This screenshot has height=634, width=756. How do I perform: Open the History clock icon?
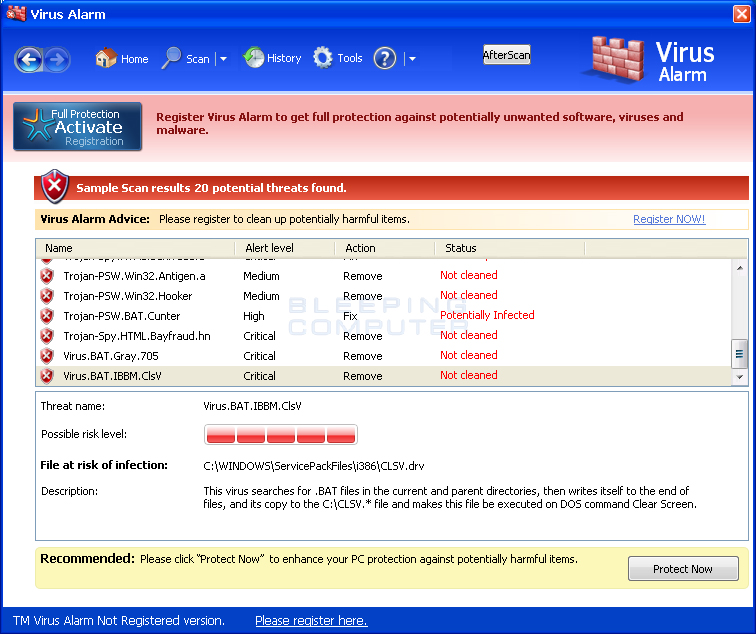253,57
